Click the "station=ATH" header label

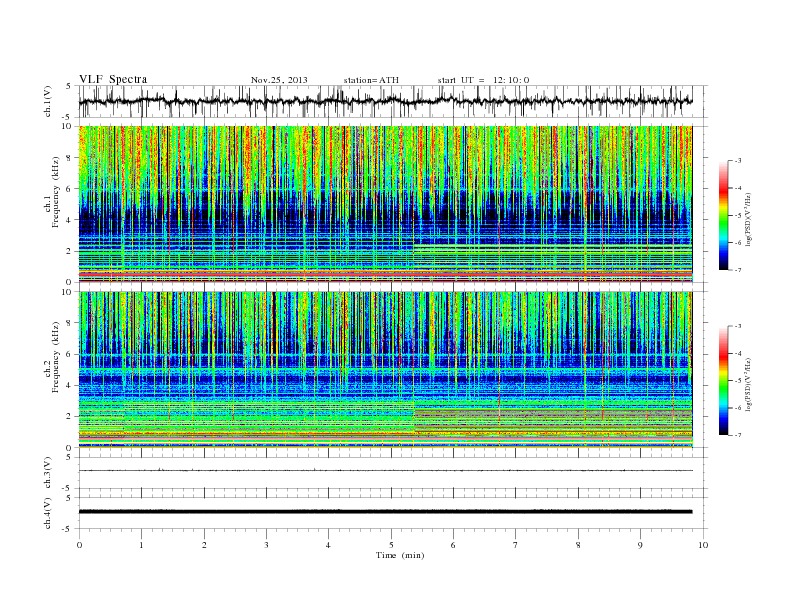click(371, 80)
